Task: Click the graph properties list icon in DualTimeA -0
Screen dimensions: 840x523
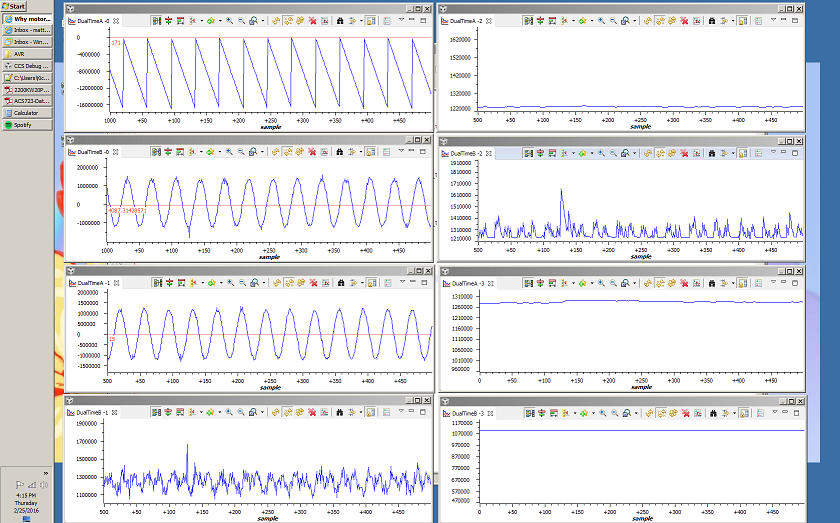Action: (x=386, y=20)
